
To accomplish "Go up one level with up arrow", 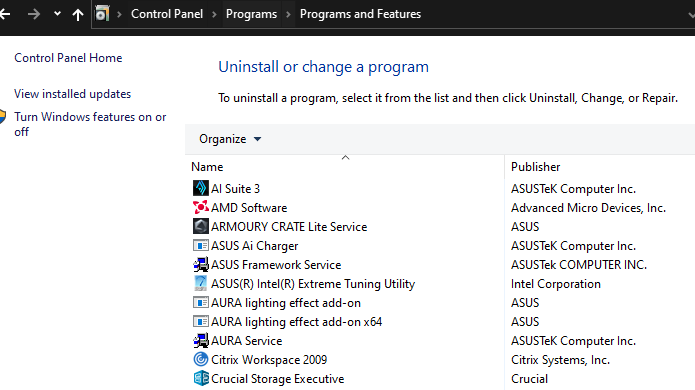I will click(x=78, y=15).
